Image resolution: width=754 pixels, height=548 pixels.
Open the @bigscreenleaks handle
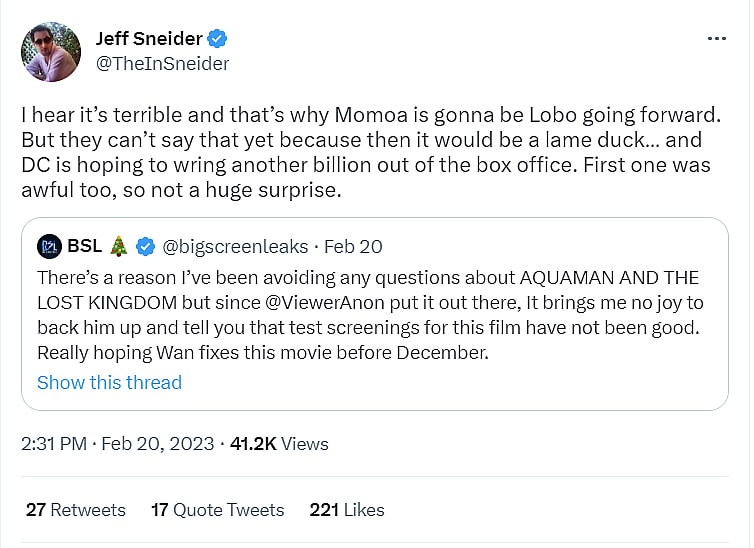pos(232,246)
